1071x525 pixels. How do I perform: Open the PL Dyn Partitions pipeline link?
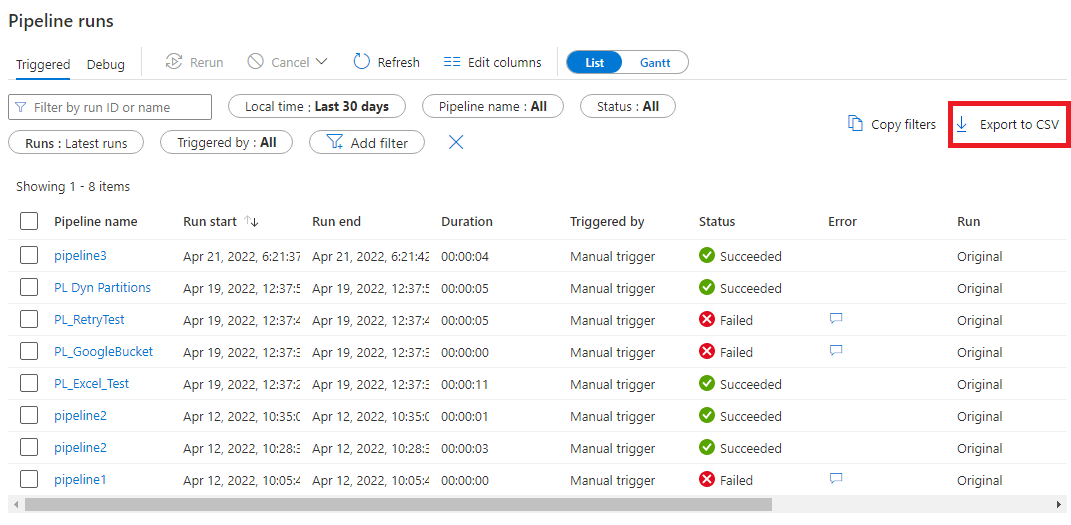(x=102, y=288)
